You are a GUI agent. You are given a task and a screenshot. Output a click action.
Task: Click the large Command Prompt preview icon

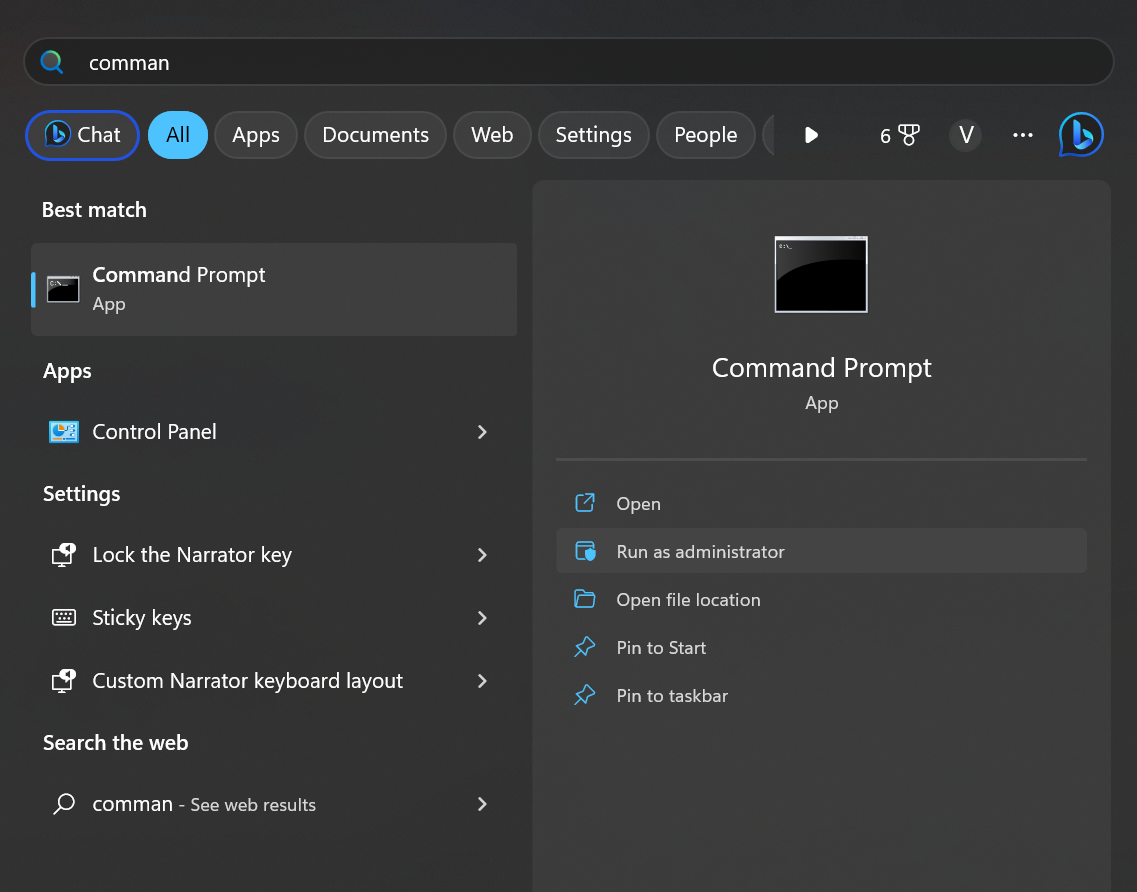tap(821, 275)
